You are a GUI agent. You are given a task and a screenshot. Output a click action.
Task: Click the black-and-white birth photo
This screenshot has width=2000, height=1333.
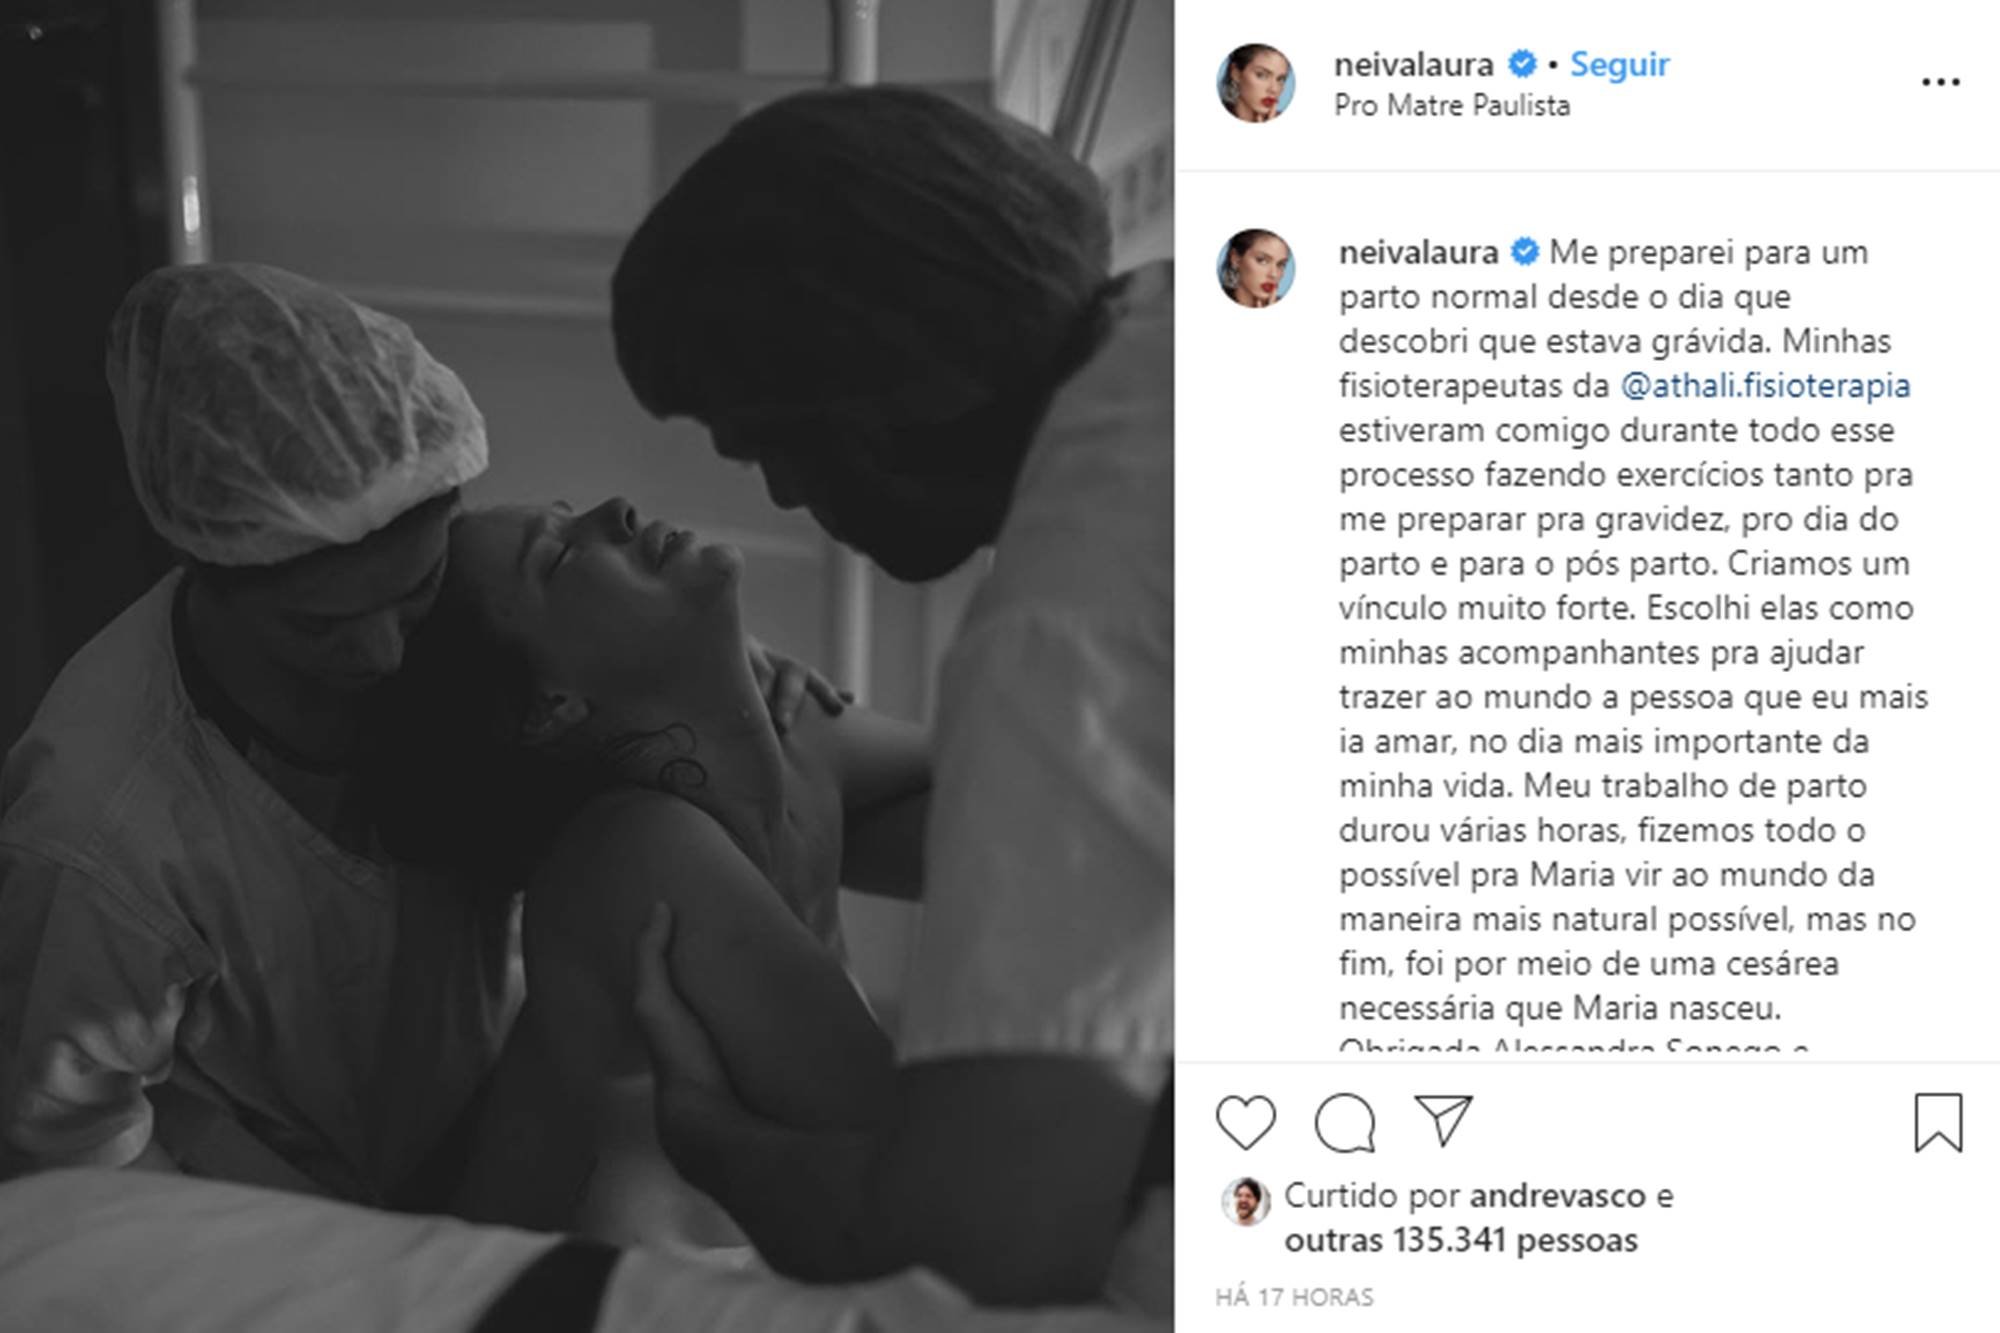(x=587, y=666)
